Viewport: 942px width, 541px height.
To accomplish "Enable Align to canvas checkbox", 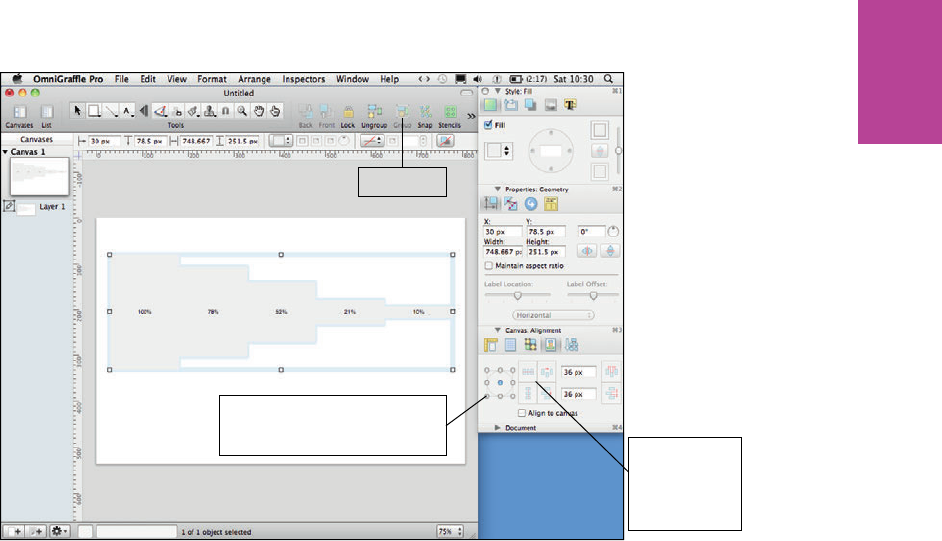I will click(521, 413).
